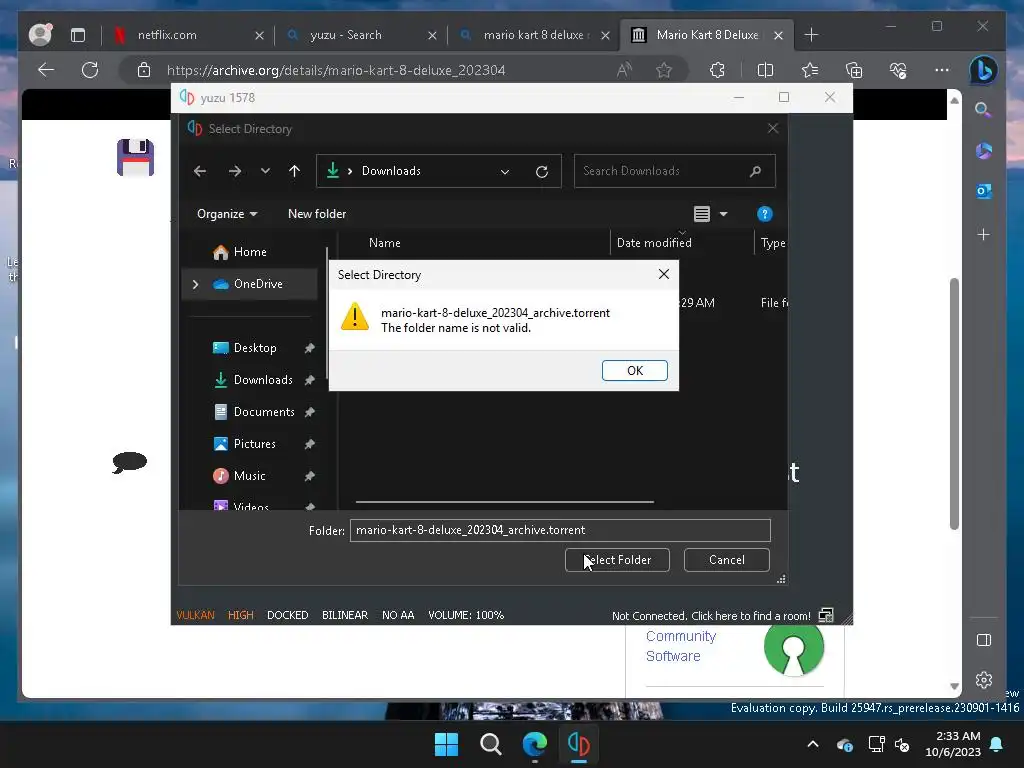Go forward in the file dialog
The image size is (1024, 768).
234,171
